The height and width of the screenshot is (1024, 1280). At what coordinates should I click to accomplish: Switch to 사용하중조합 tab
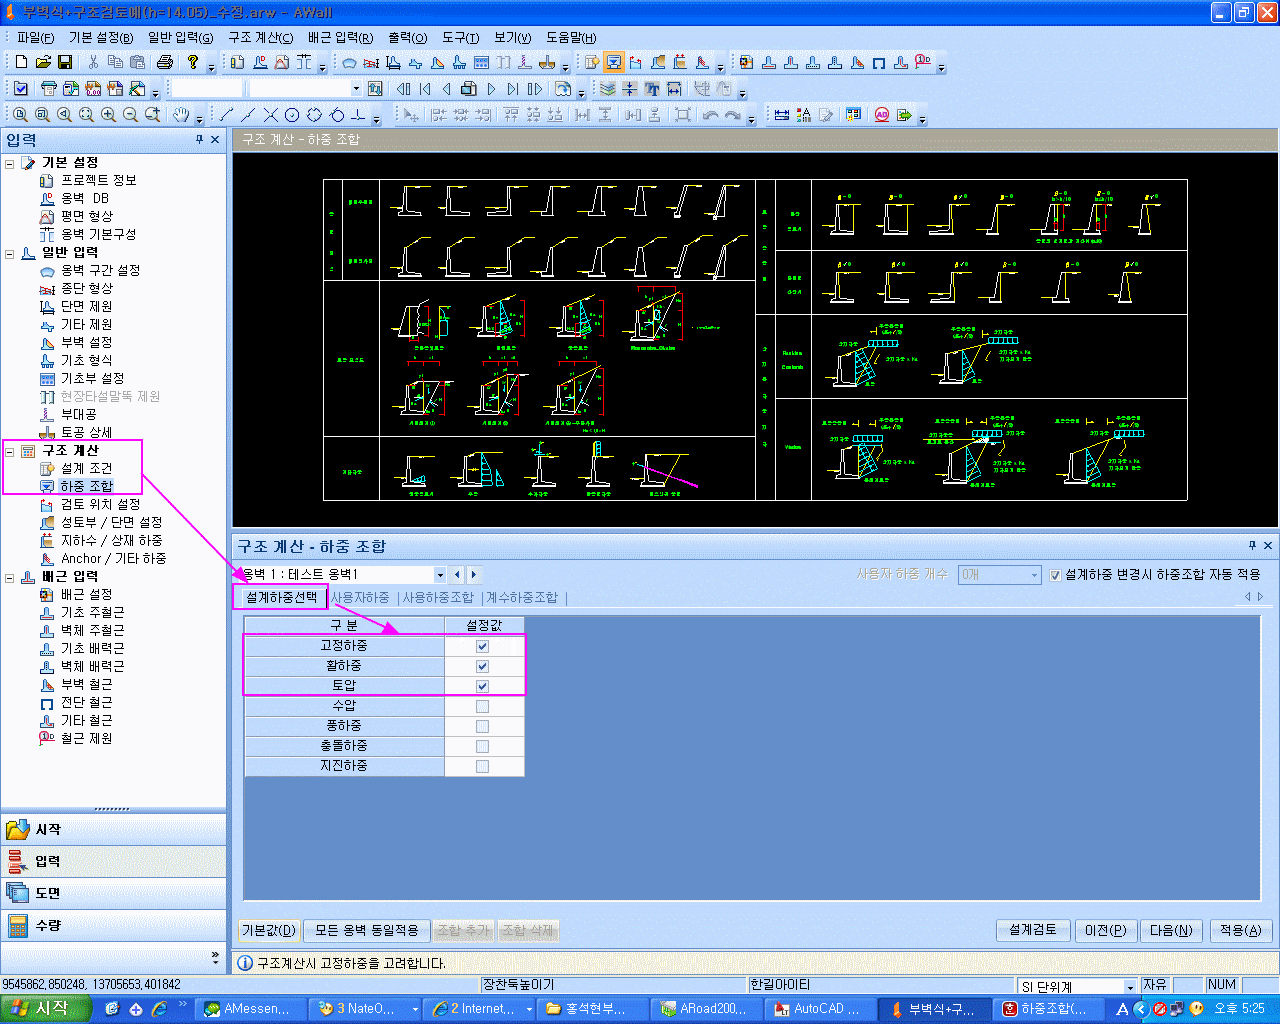pos(438,597)
